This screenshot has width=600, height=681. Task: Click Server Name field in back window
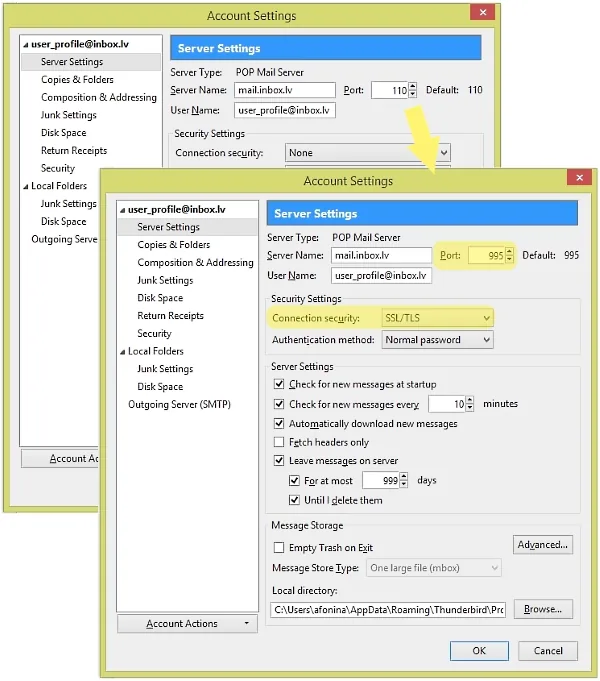[285, 90]
